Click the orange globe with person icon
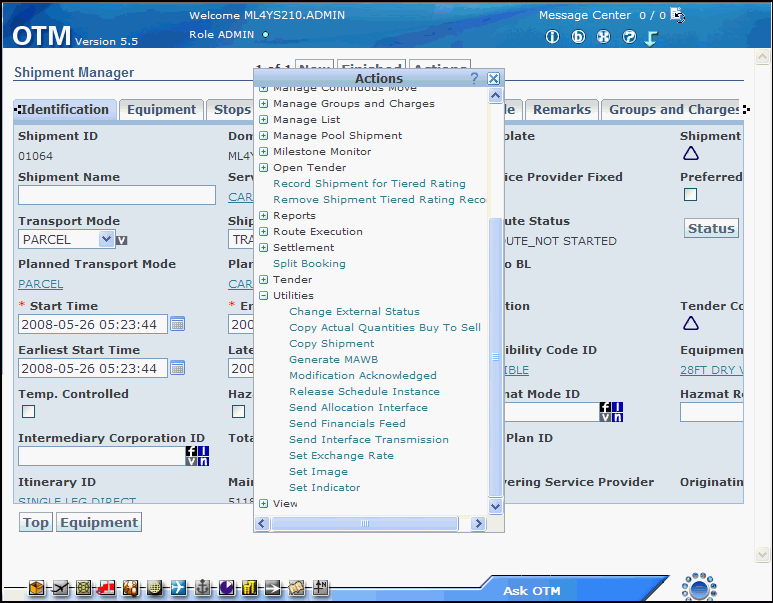This screenshot has width=773, height=603. [131, 587]
